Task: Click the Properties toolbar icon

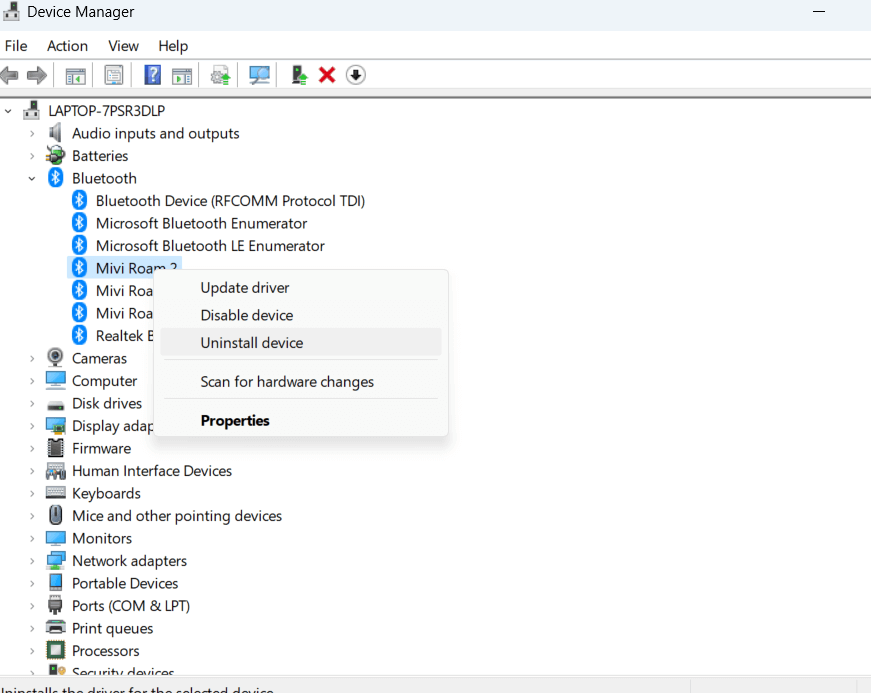Action: [114, 75]
